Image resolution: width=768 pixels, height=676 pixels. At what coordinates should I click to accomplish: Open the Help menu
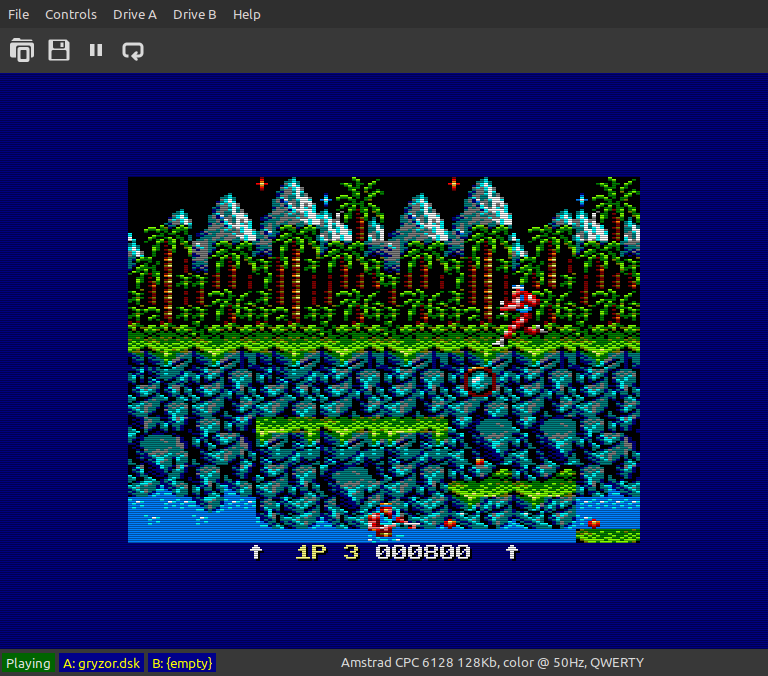click(x=246, y=15)
